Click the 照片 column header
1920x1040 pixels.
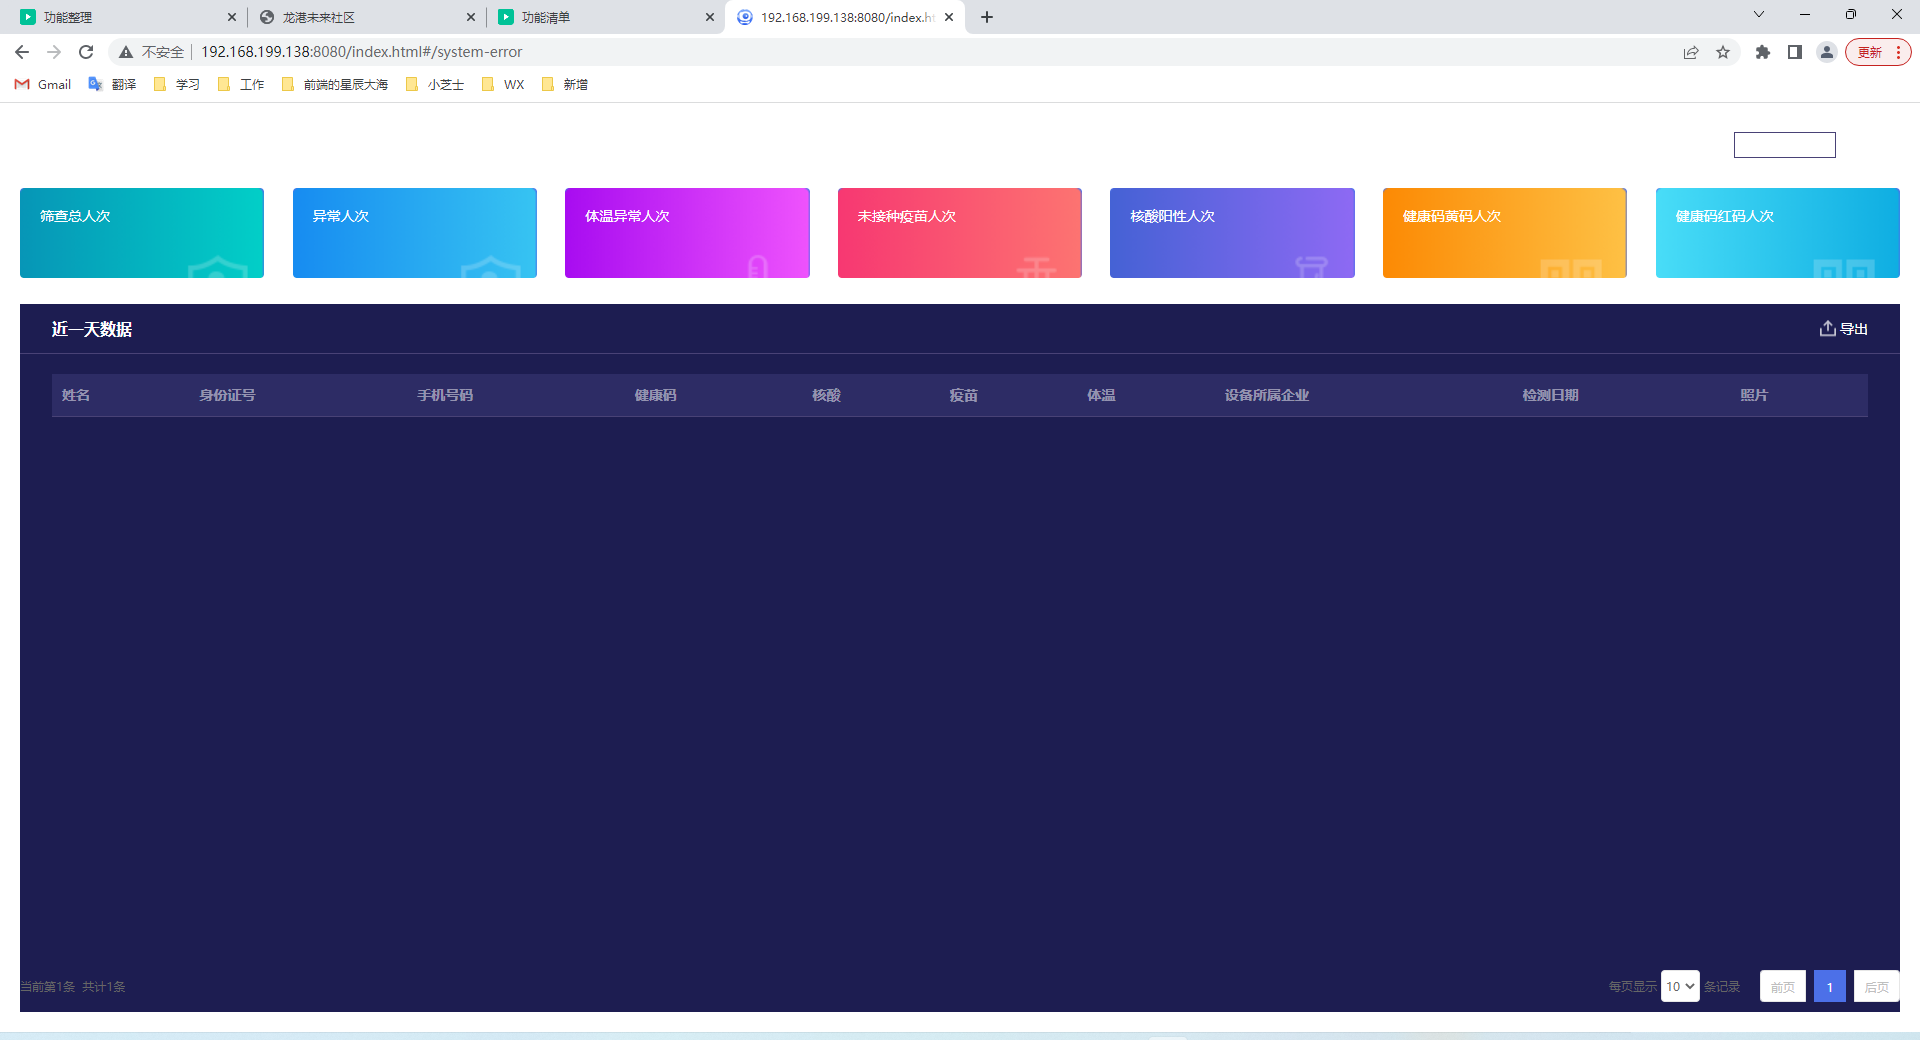point(1754,395)
